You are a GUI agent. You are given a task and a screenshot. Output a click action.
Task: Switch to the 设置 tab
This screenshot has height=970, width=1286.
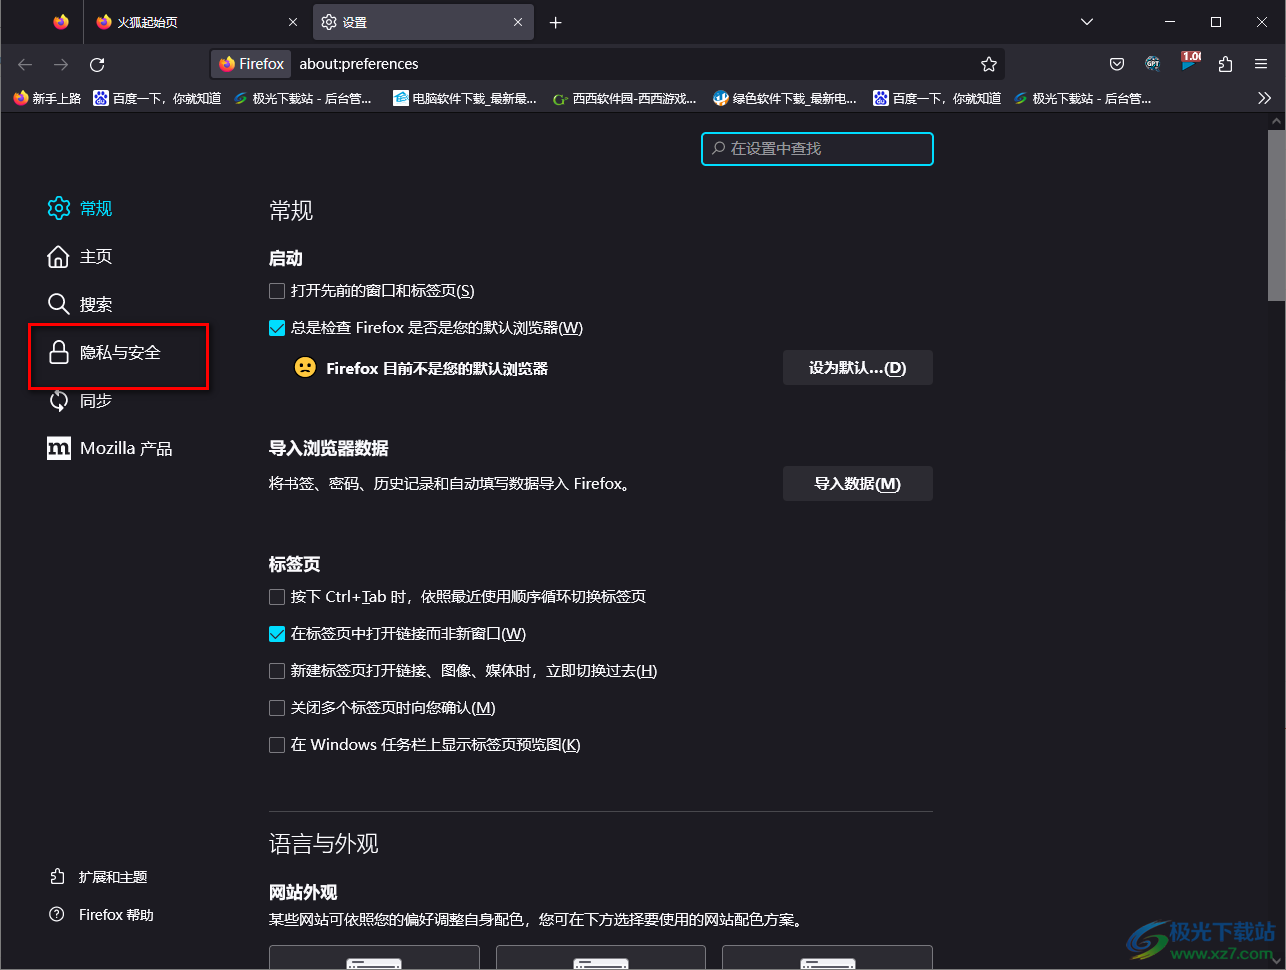coord(423,22)
